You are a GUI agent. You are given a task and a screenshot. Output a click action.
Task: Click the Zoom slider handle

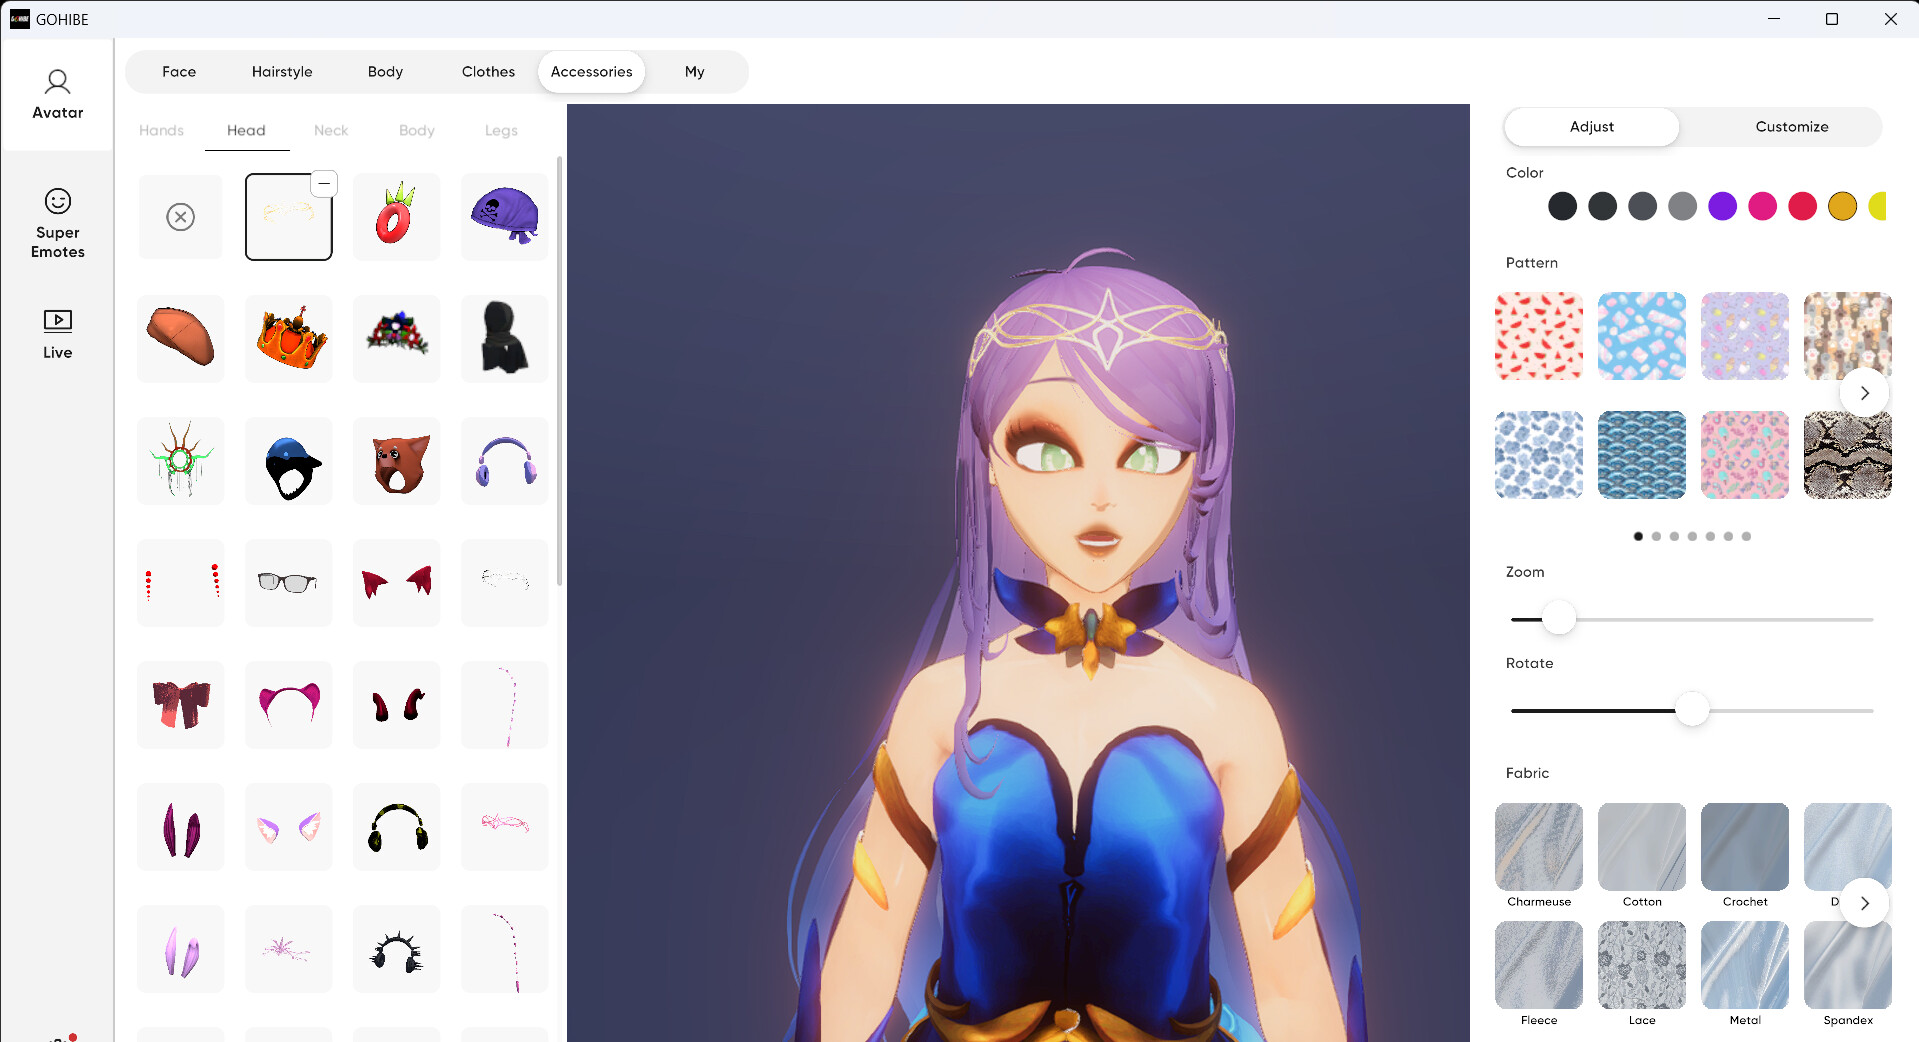1558,619
